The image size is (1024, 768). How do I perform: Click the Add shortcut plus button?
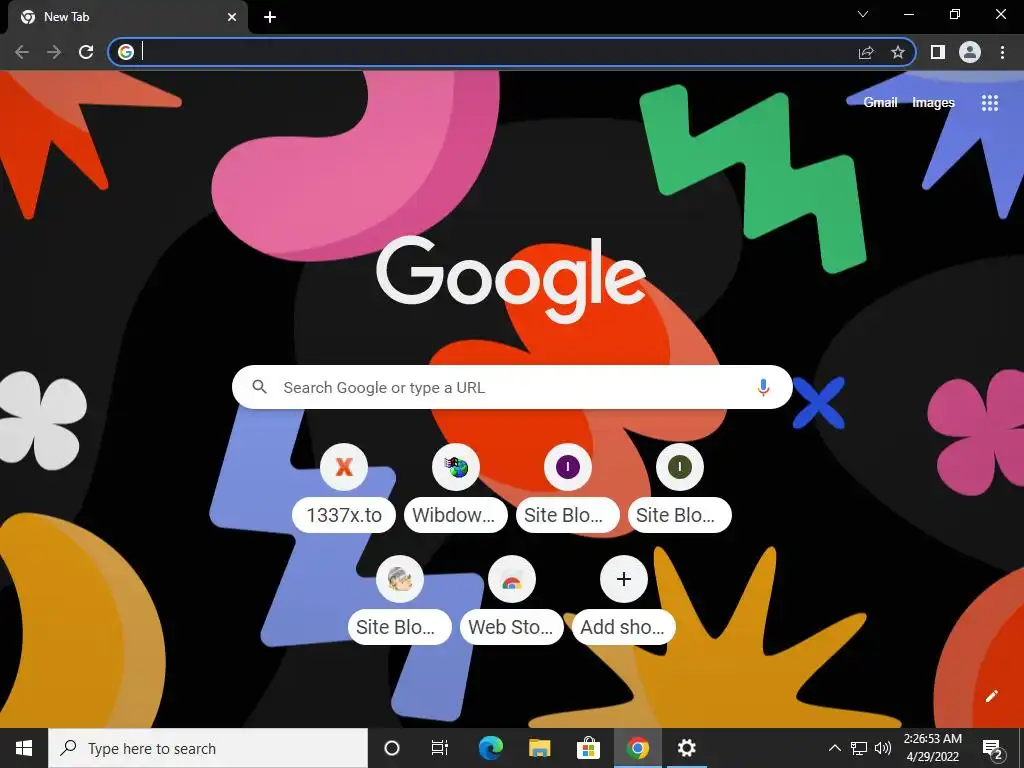pyautogui.click(x=624, y=579)
